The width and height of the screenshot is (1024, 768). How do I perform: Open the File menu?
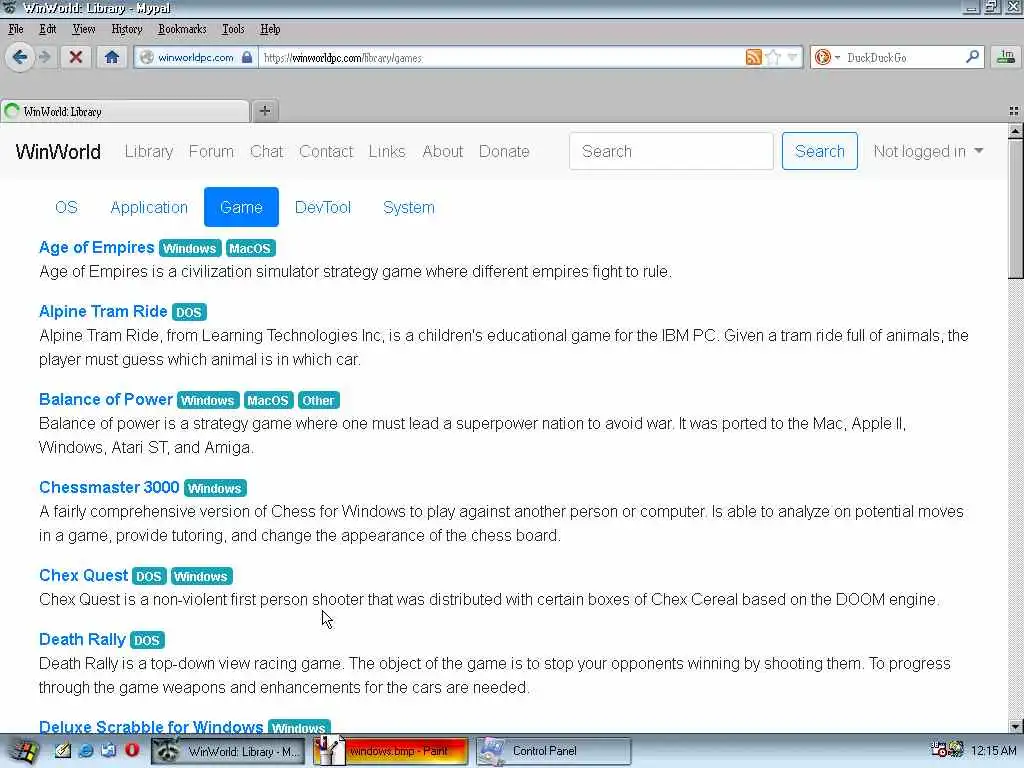[x=16, y=29]
